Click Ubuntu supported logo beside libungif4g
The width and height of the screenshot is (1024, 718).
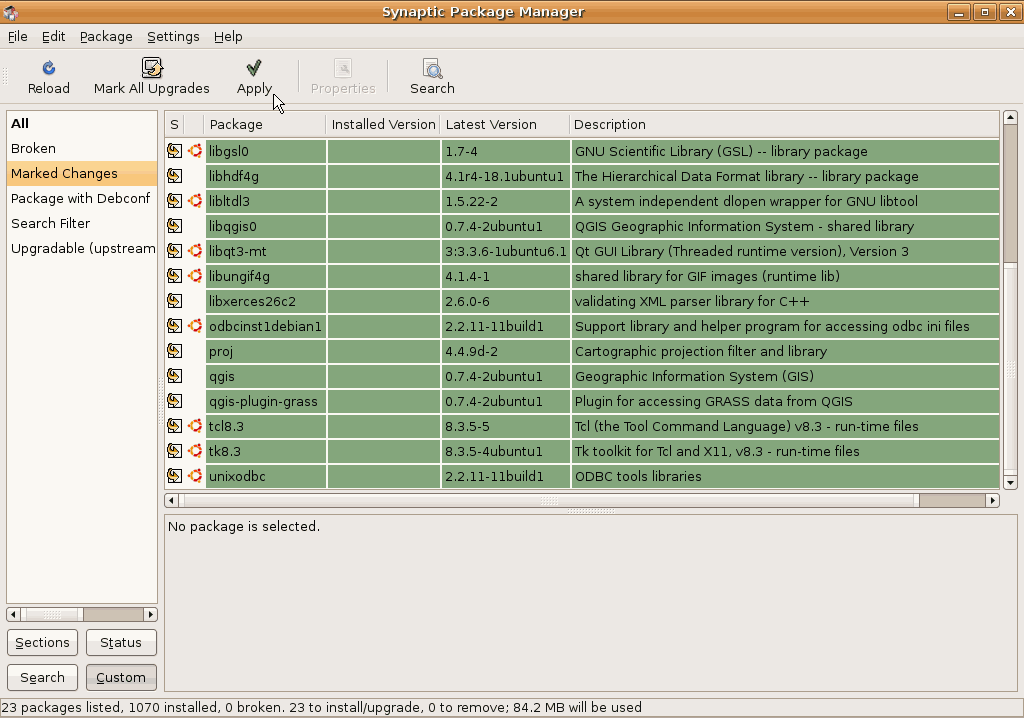click(x=195, y=276)
